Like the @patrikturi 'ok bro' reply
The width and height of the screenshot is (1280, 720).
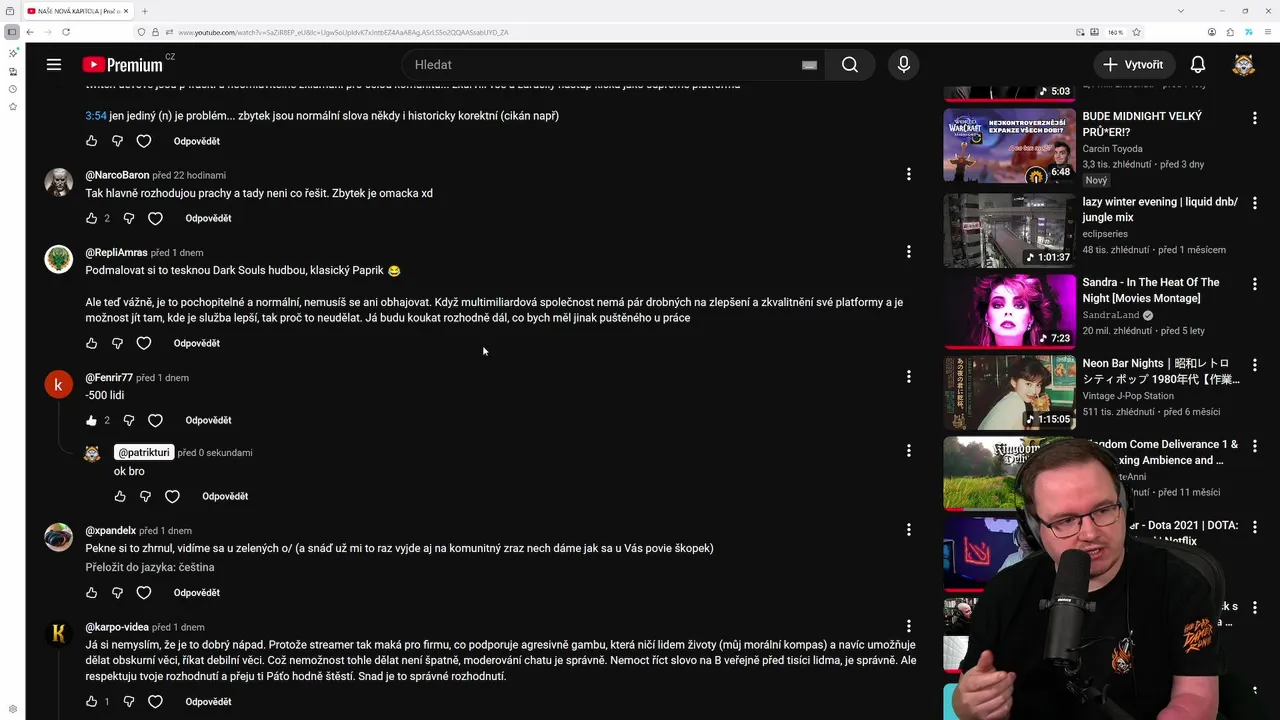[x=120, y=496]
